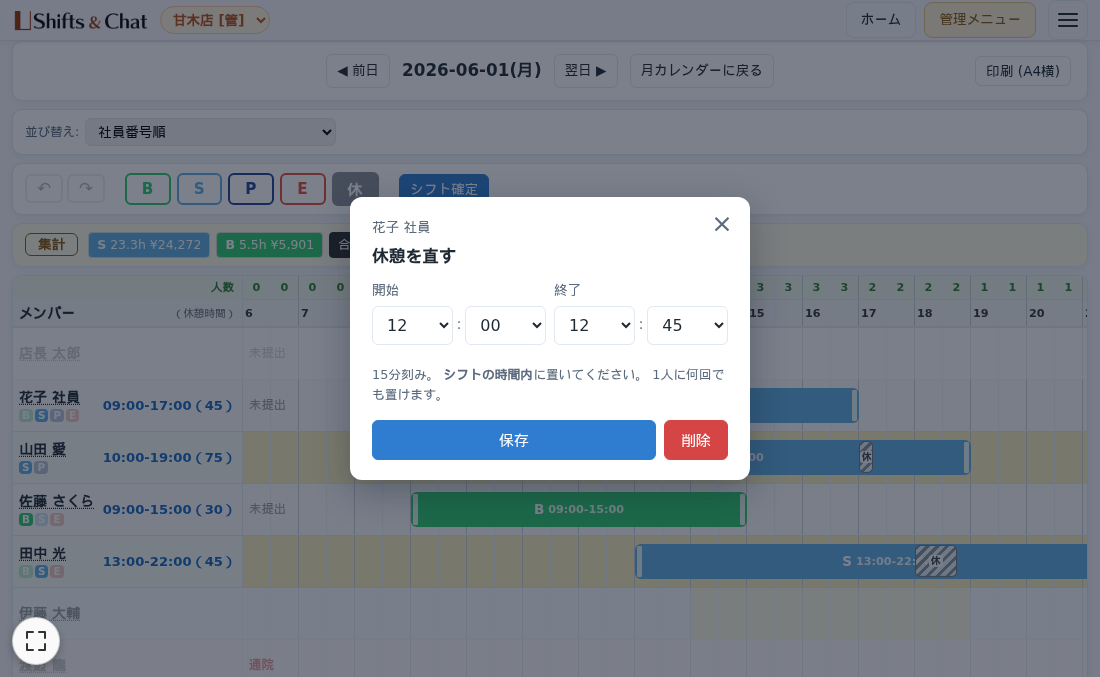Go to ホーム
The width and height of the screenshot is (1100, 677).
coord(880,20)
